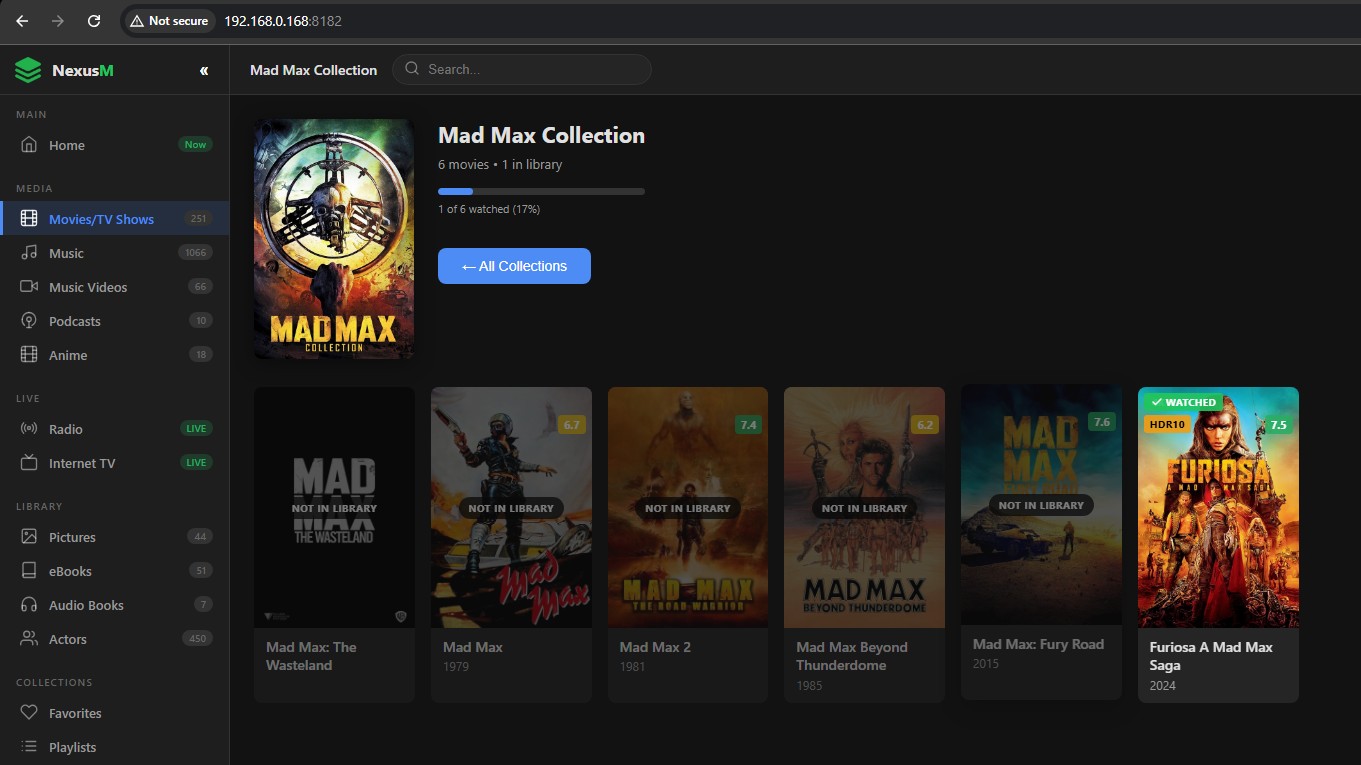Open the Mad Max: Fury Road poster
Screen dimensions: 1361x765
tap(1040, 505)
